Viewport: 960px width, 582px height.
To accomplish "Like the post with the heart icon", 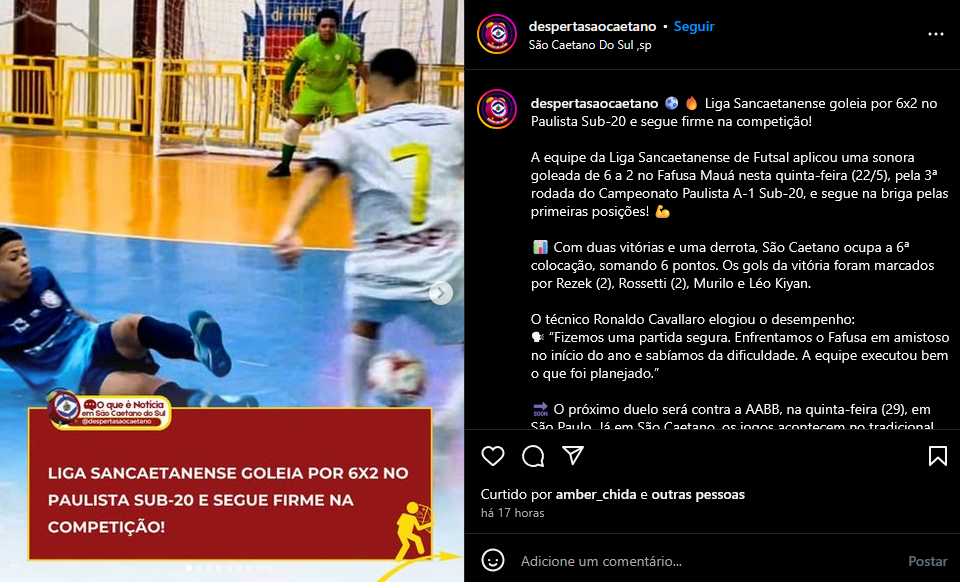I will 493,456.
